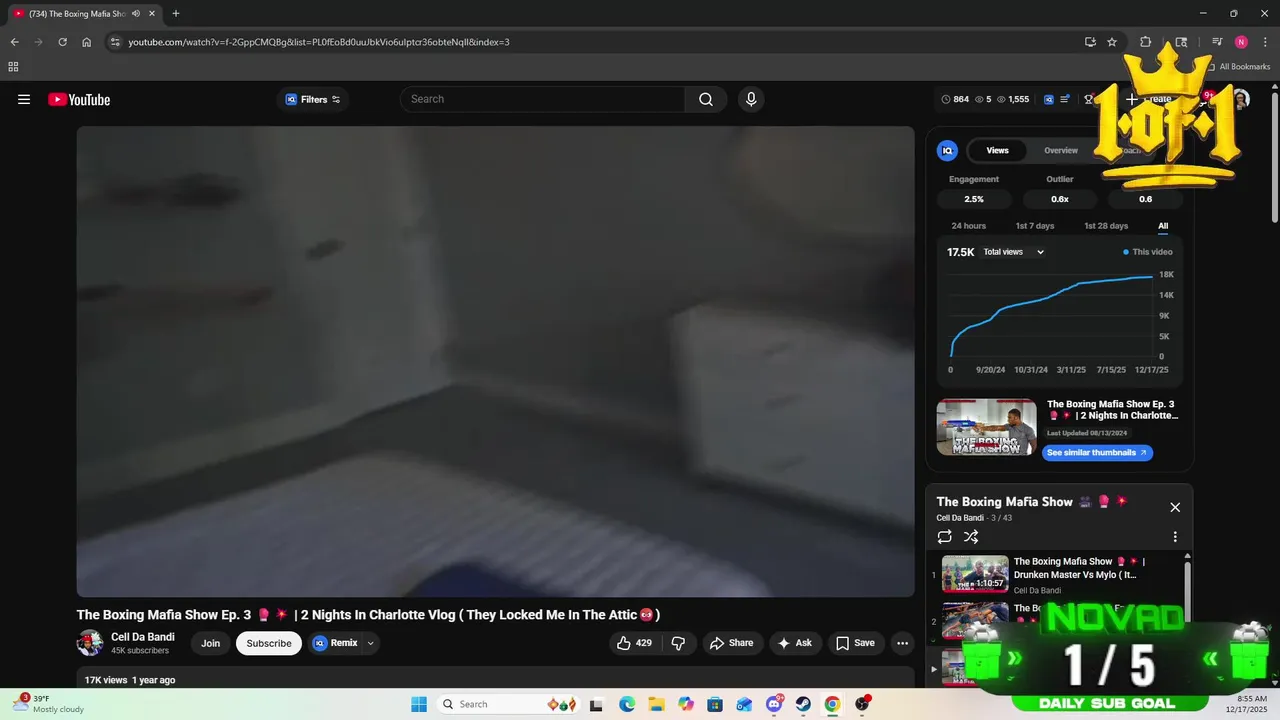The width and height of the screenshot is (1280, 720).
Task: Open File Explorer from the taskbar
Action: coord(657,704)
